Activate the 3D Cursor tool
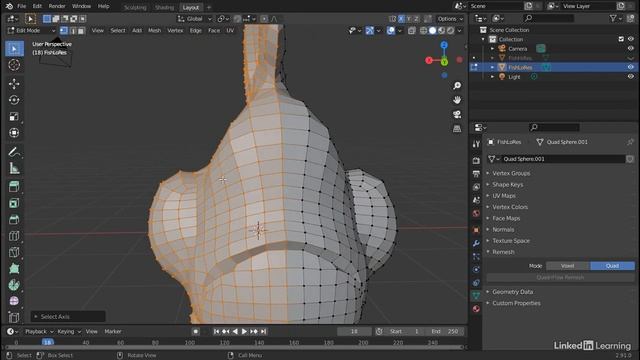Viewport: 640px width, 360px height. (x=14, y=65)
